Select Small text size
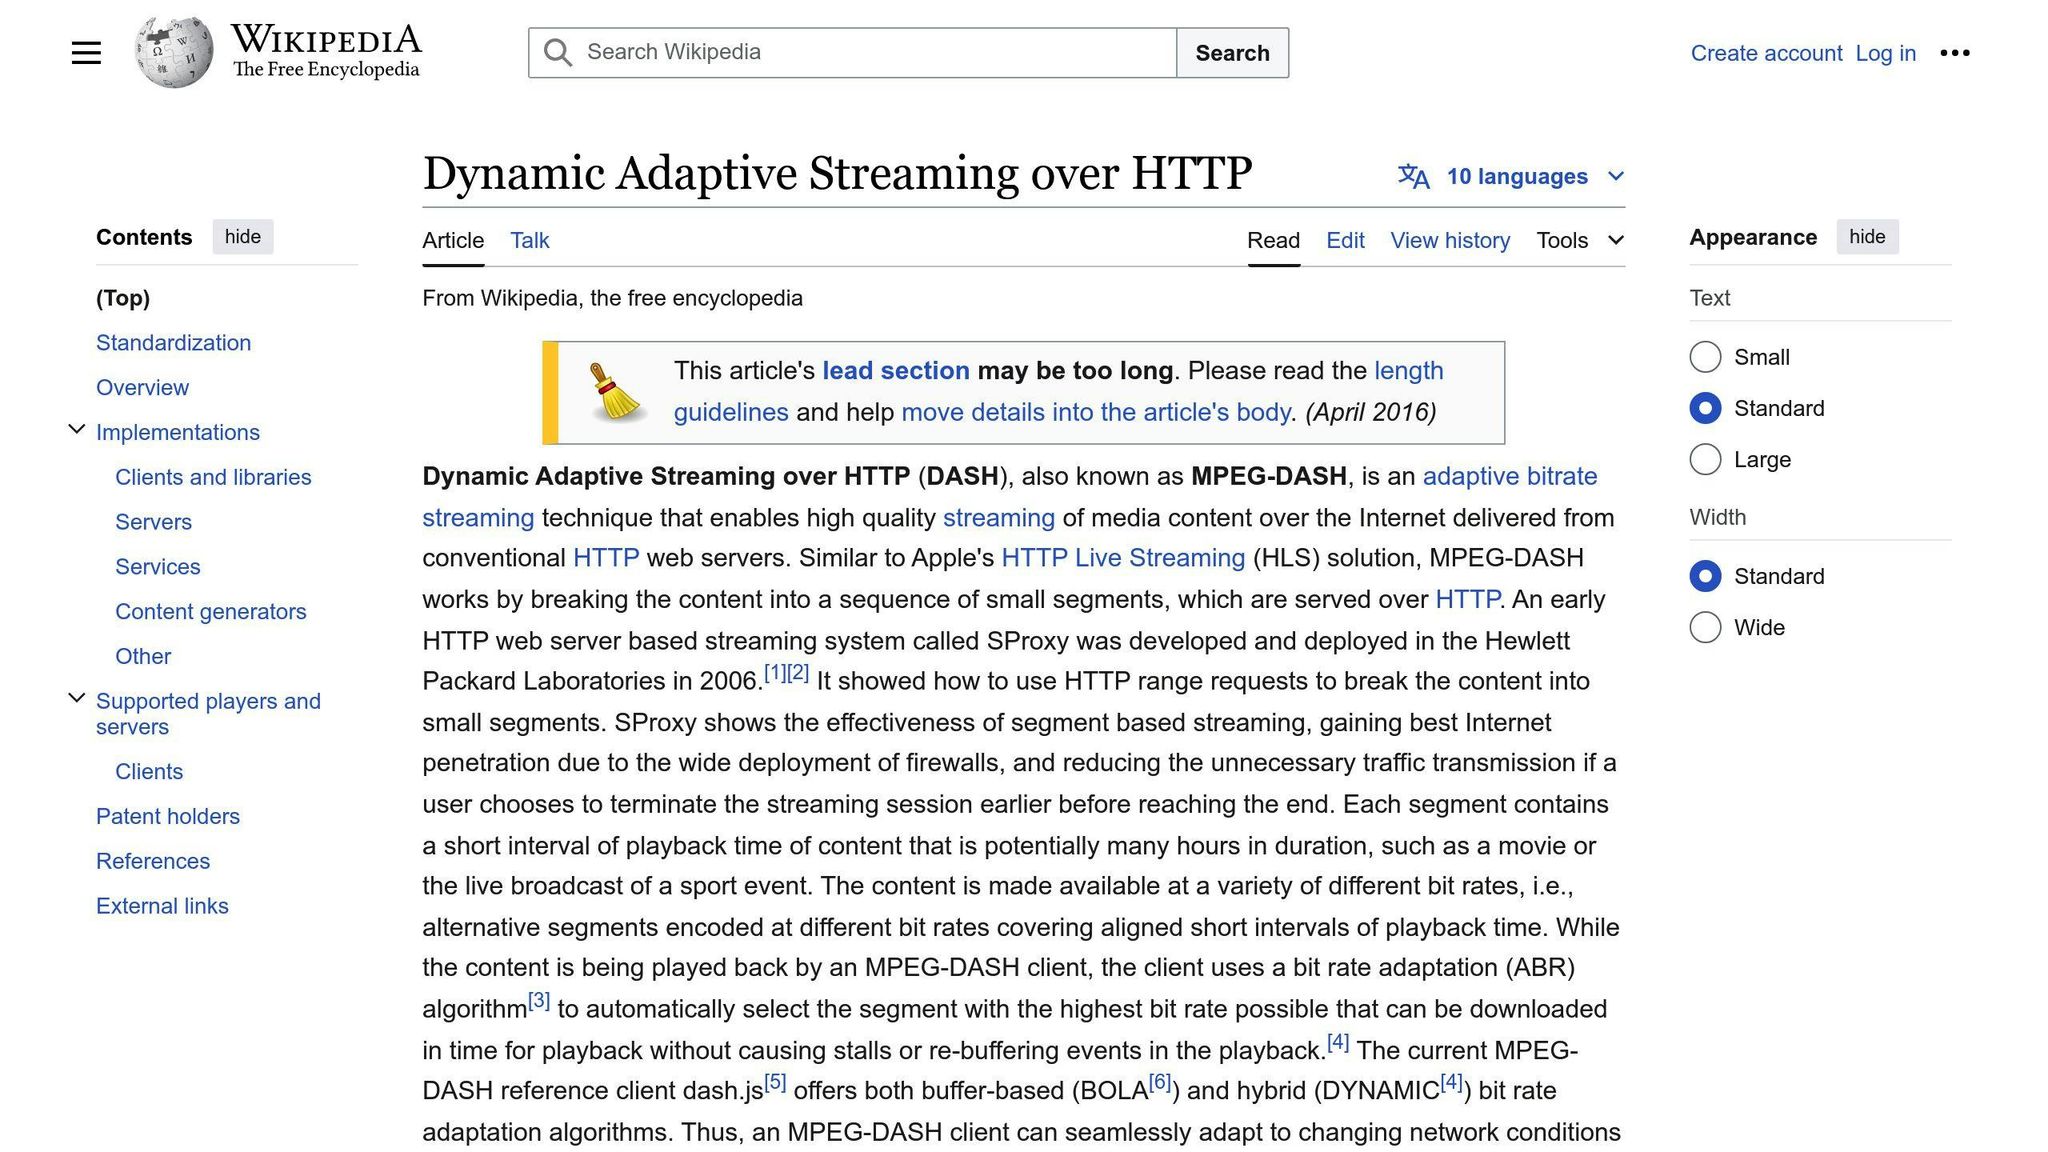 click(x=1705, y=357)
